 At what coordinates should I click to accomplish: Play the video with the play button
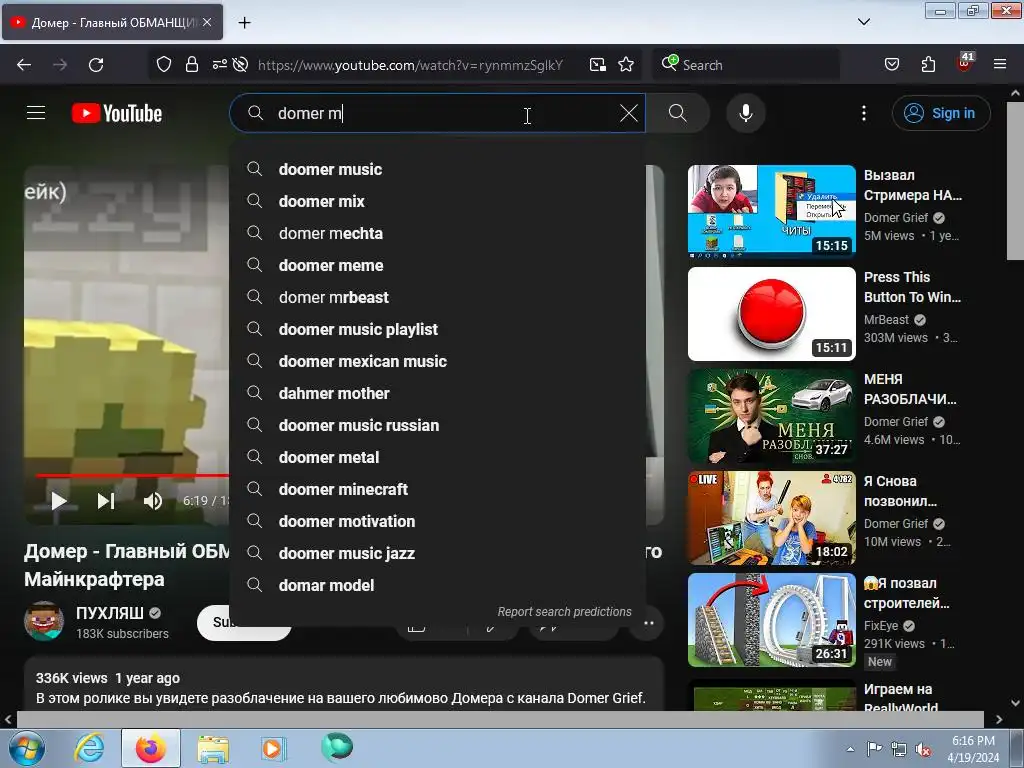(59, 501)
